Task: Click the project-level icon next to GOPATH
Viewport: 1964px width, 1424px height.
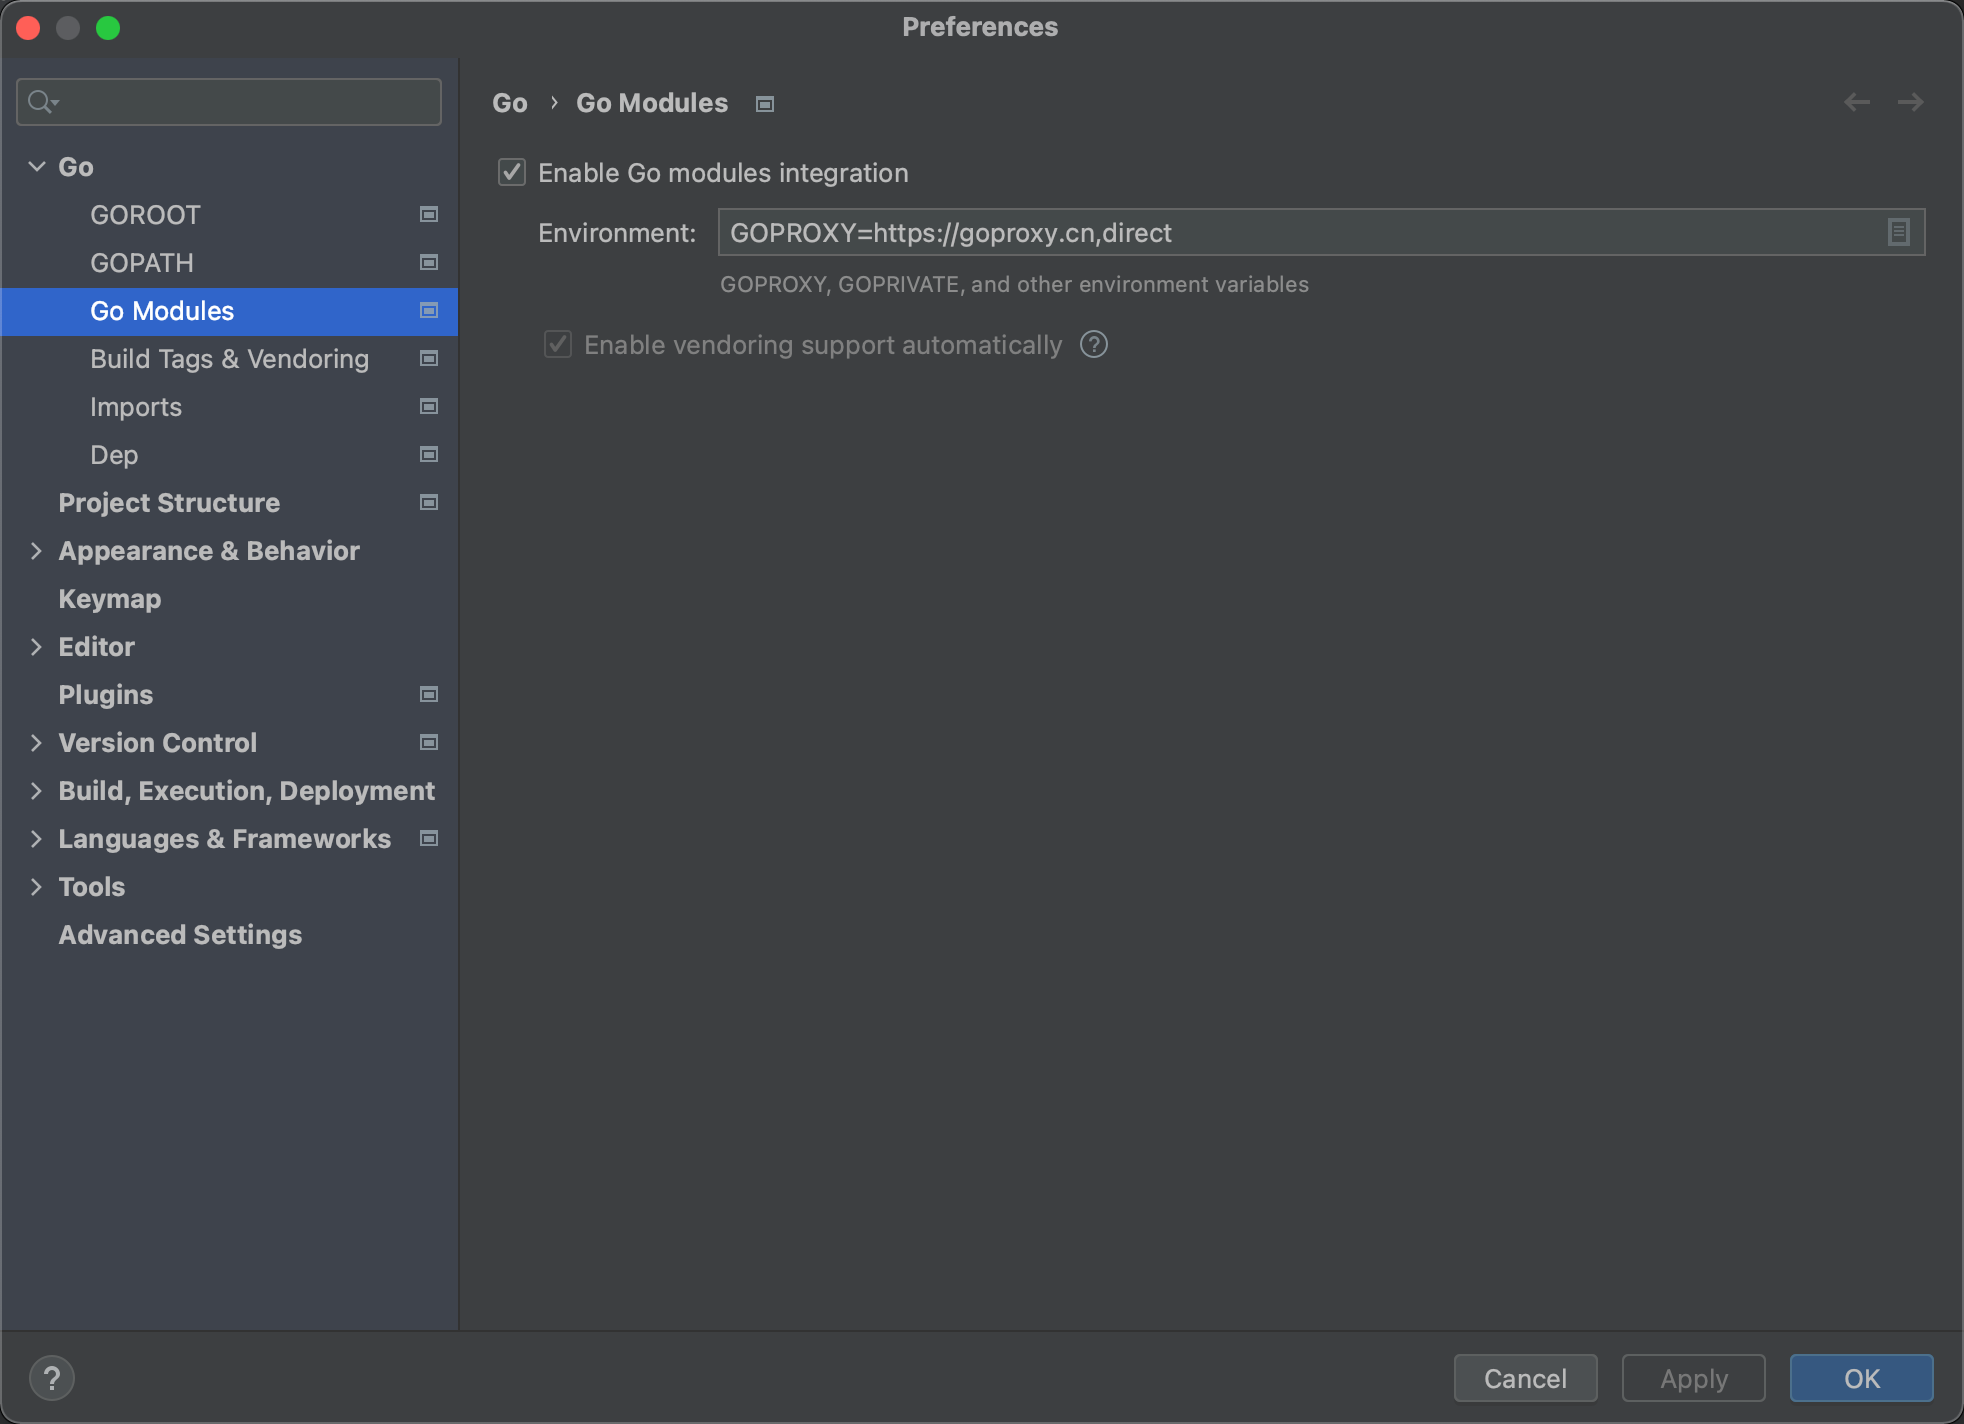Action: (x=429, y=262)
